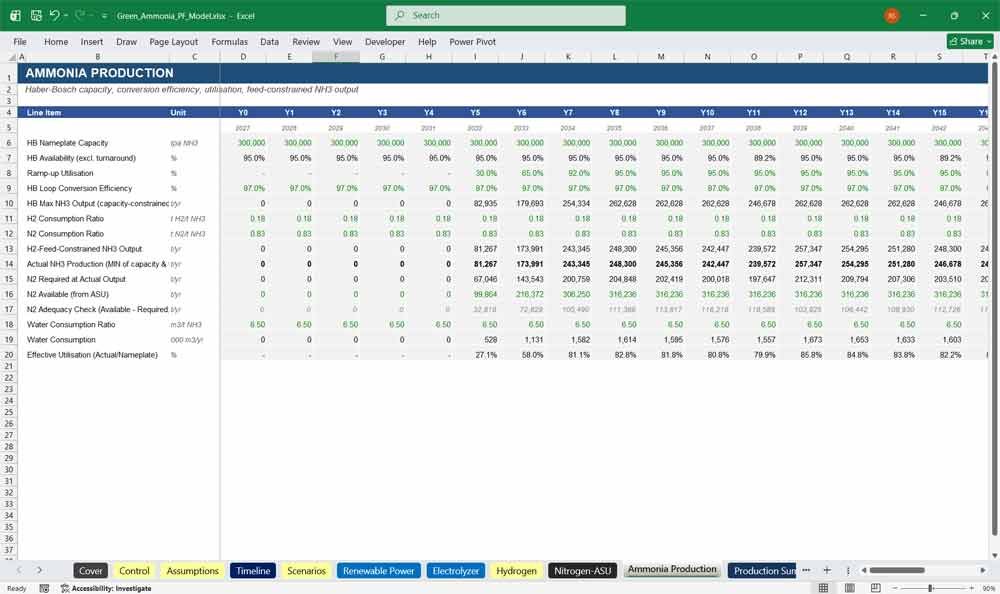The image size is (1000, 594).
Task: Open Customize Quick Access Toolbar dropdown
Action: coord(104,16)
